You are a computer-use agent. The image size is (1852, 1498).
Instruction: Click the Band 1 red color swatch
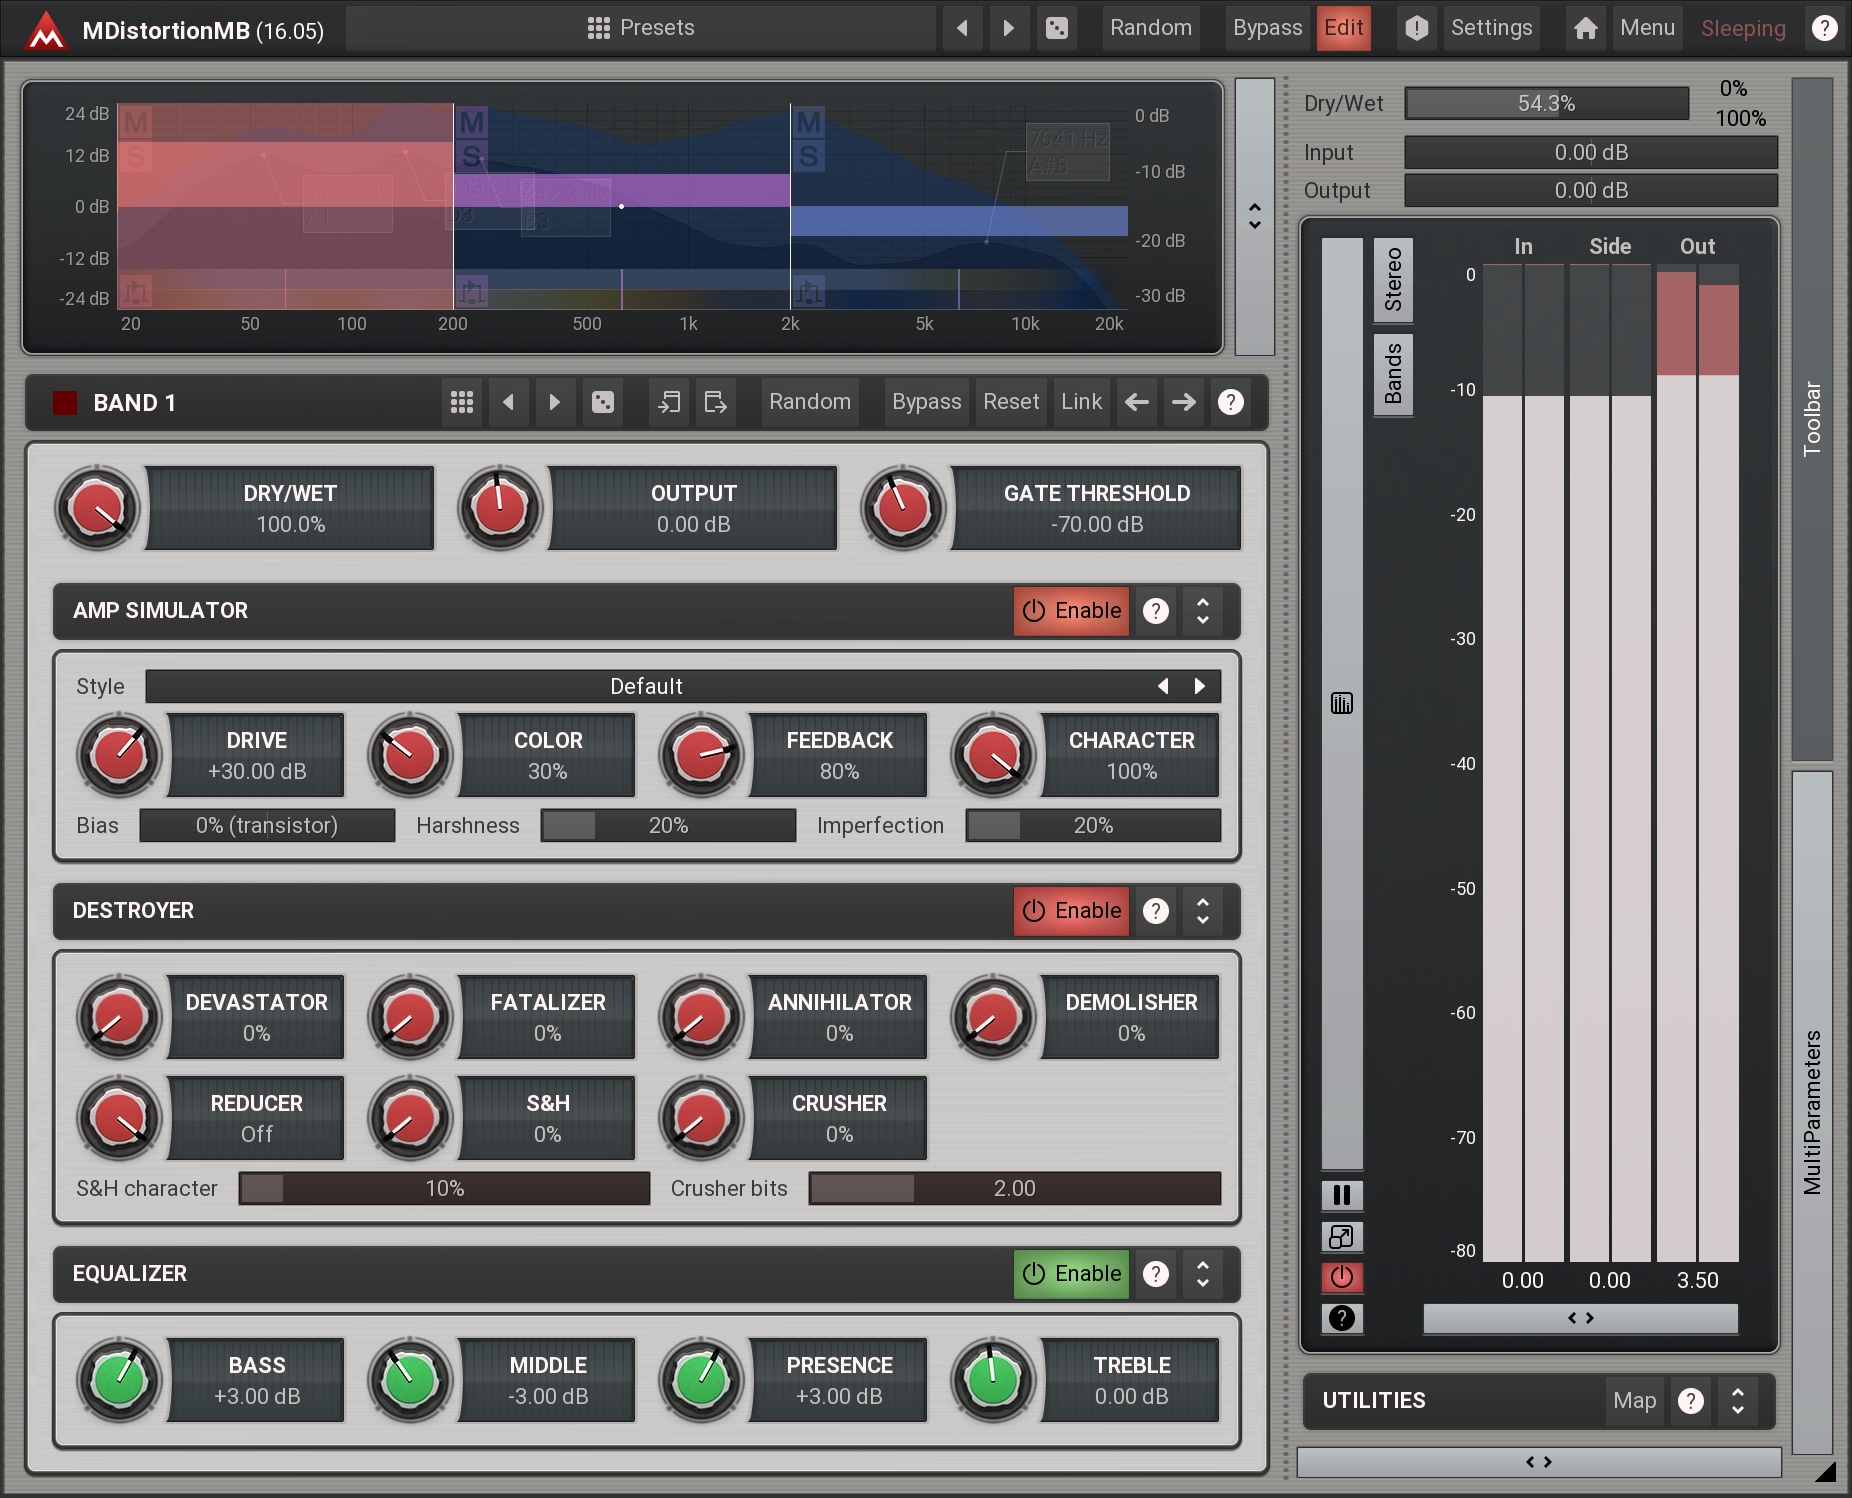[x=65, y=403]
